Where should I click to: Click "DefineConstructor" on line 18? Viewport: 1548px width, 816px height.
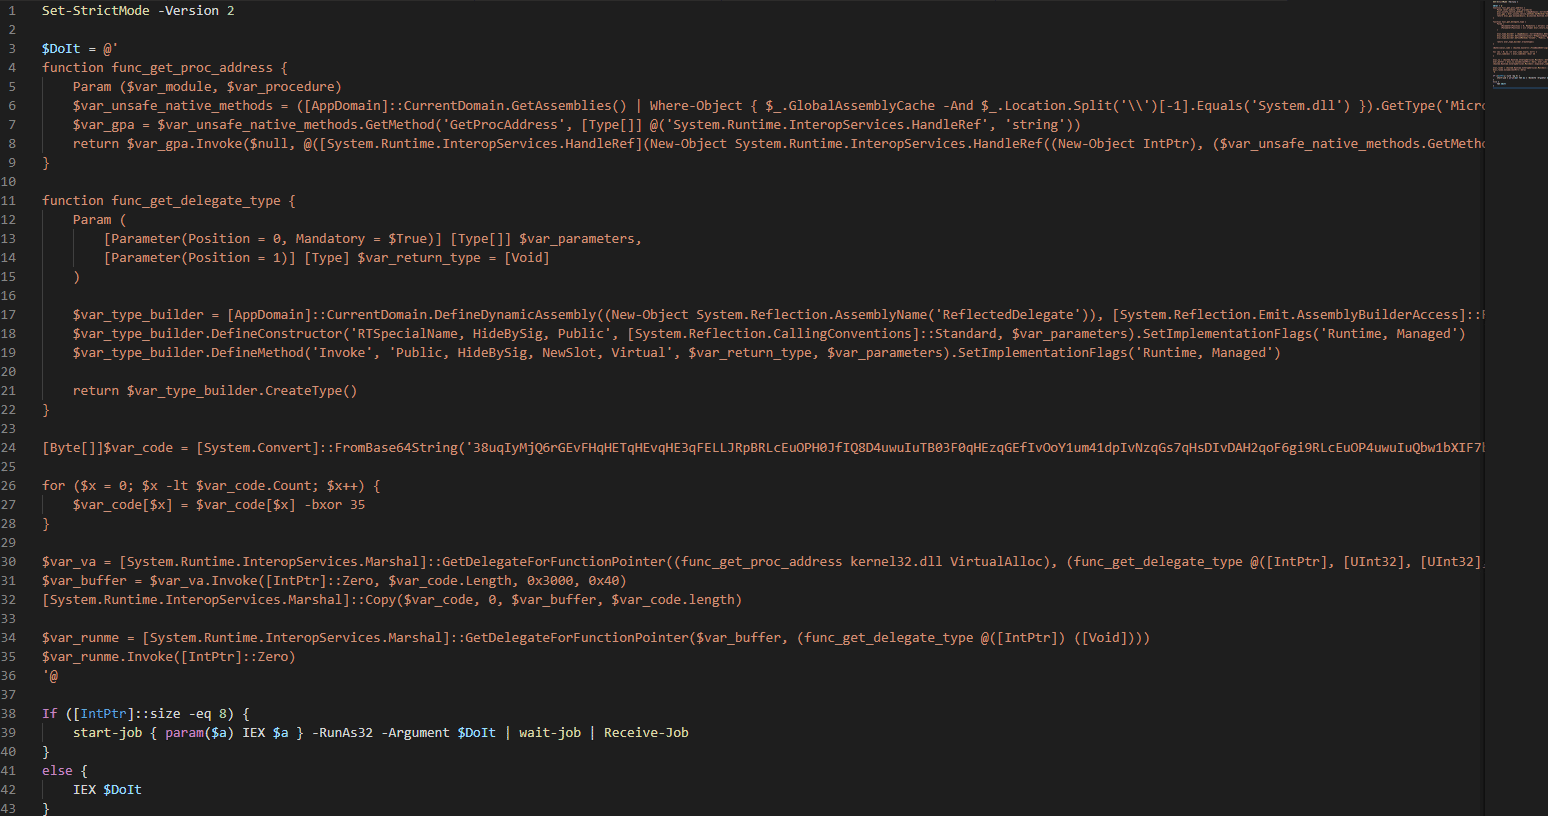click(x=277, y=334)
